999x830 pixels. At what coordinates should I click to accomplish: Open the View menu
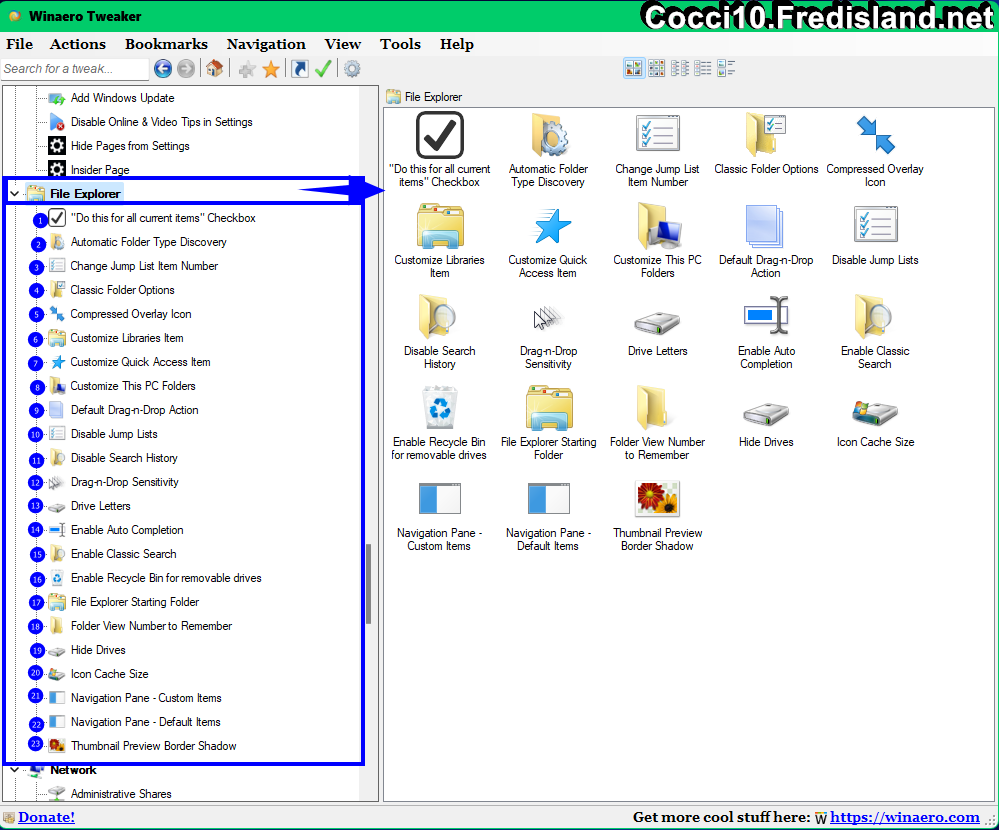pos(343,44)
